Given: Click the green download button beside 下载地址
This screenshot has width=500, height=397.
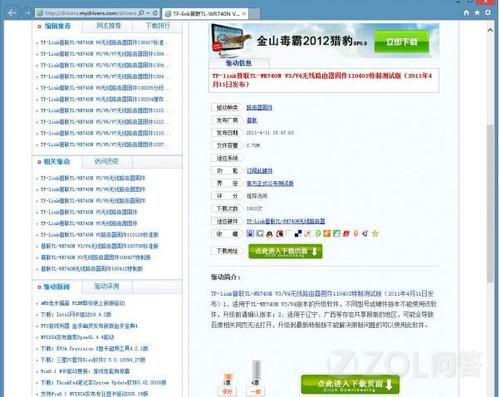Looking at the screenshot, I should coord(285,251).
